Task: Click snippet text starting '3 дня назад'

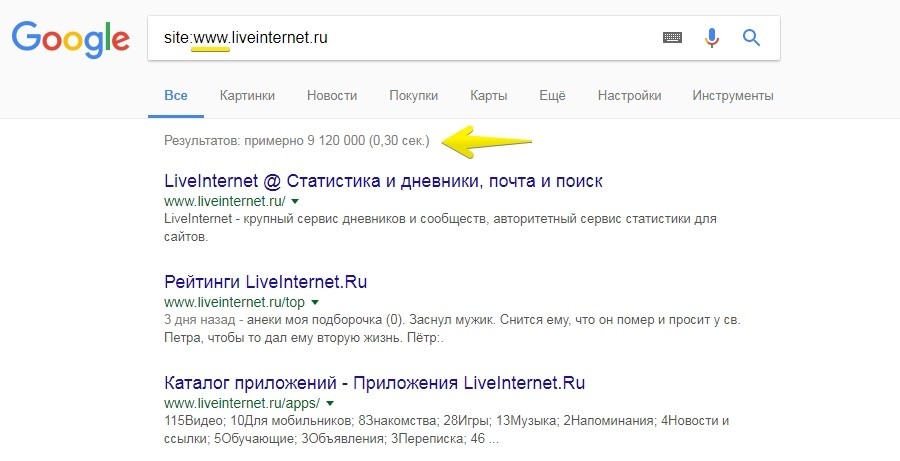Action: point(452,329)
